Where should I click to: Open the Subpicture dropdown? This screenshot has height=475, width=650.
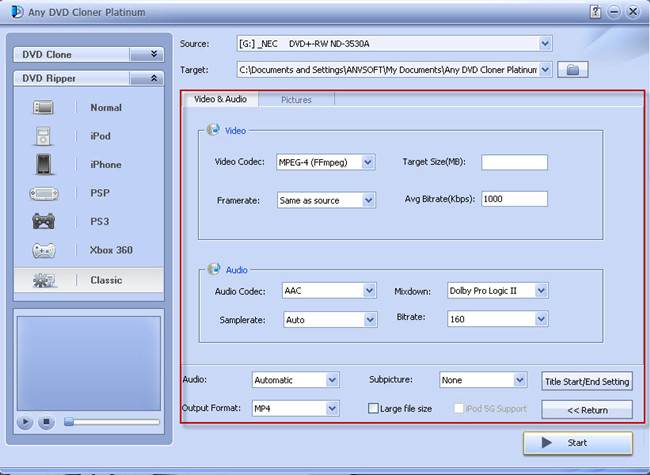[519, 380]
